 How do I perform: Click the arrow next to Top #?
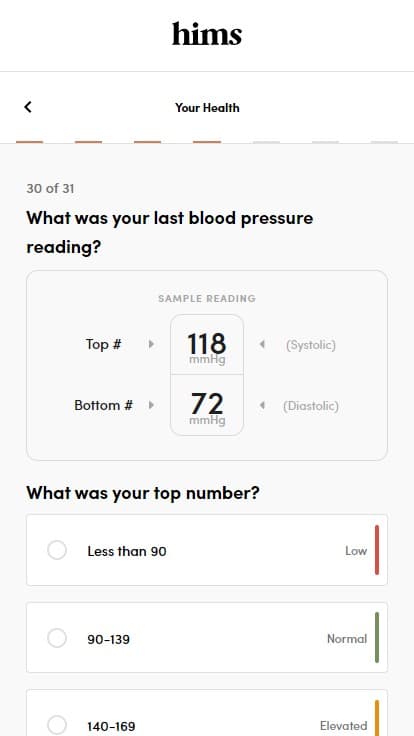pyautogui.click(x=151, y=344)
